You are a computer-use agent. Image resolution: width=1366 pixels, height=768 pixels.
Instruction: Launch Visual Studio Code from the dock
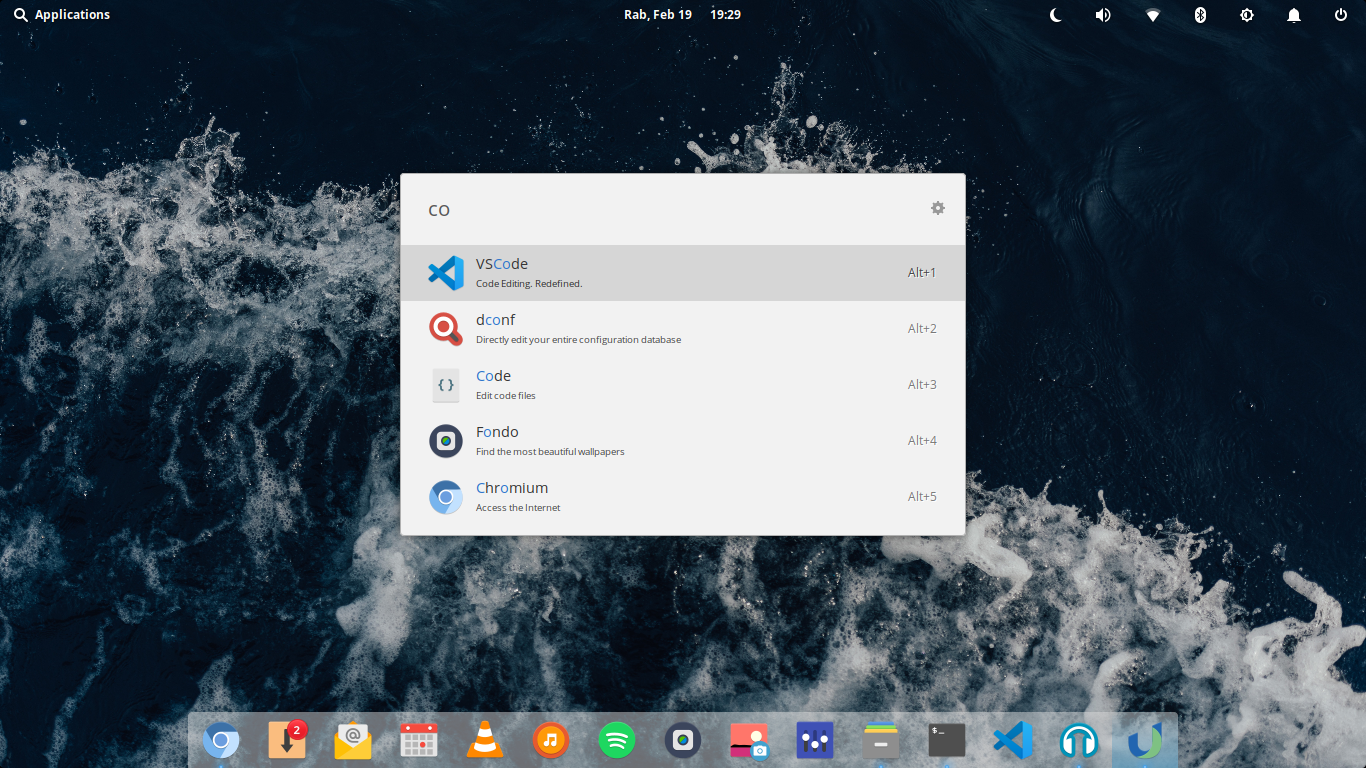[1012, 740]
